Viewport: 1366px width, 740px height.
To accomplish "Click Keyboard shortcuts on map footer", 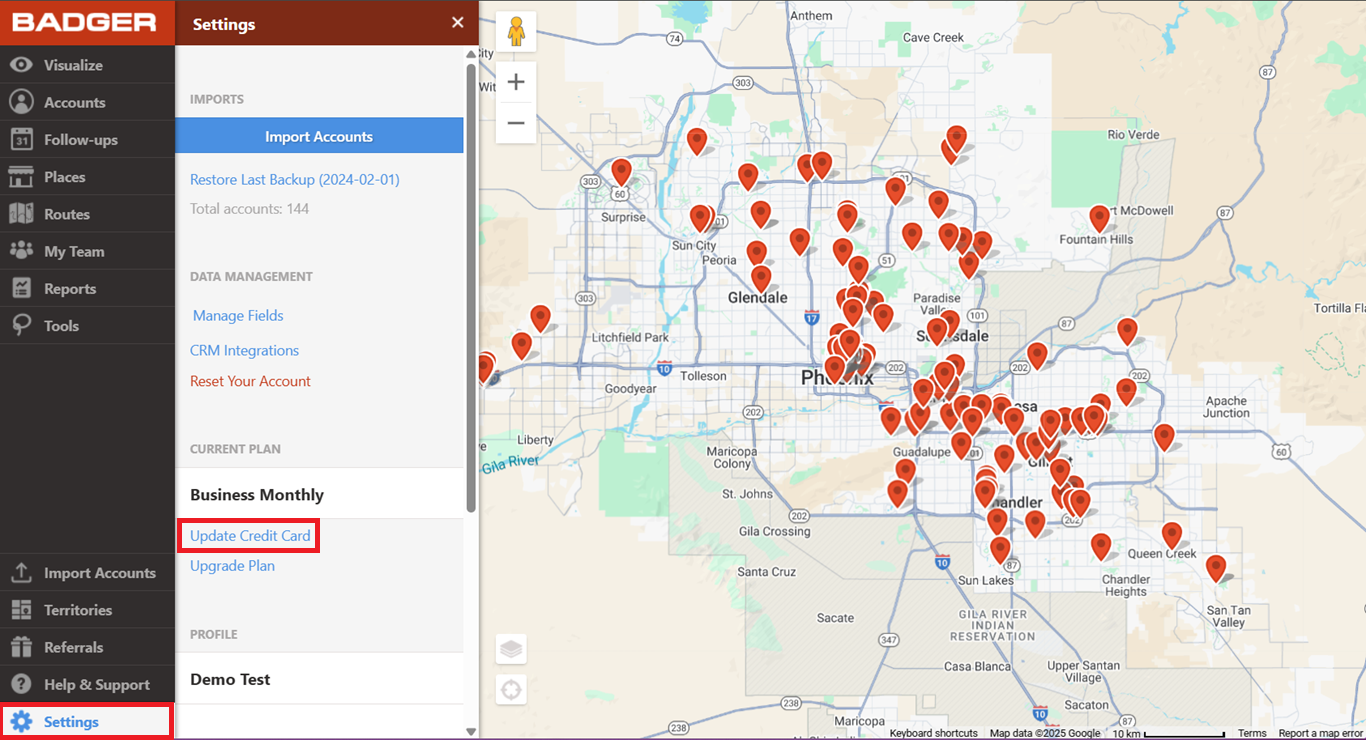I will pyautogui.click(x=934, y=733).
